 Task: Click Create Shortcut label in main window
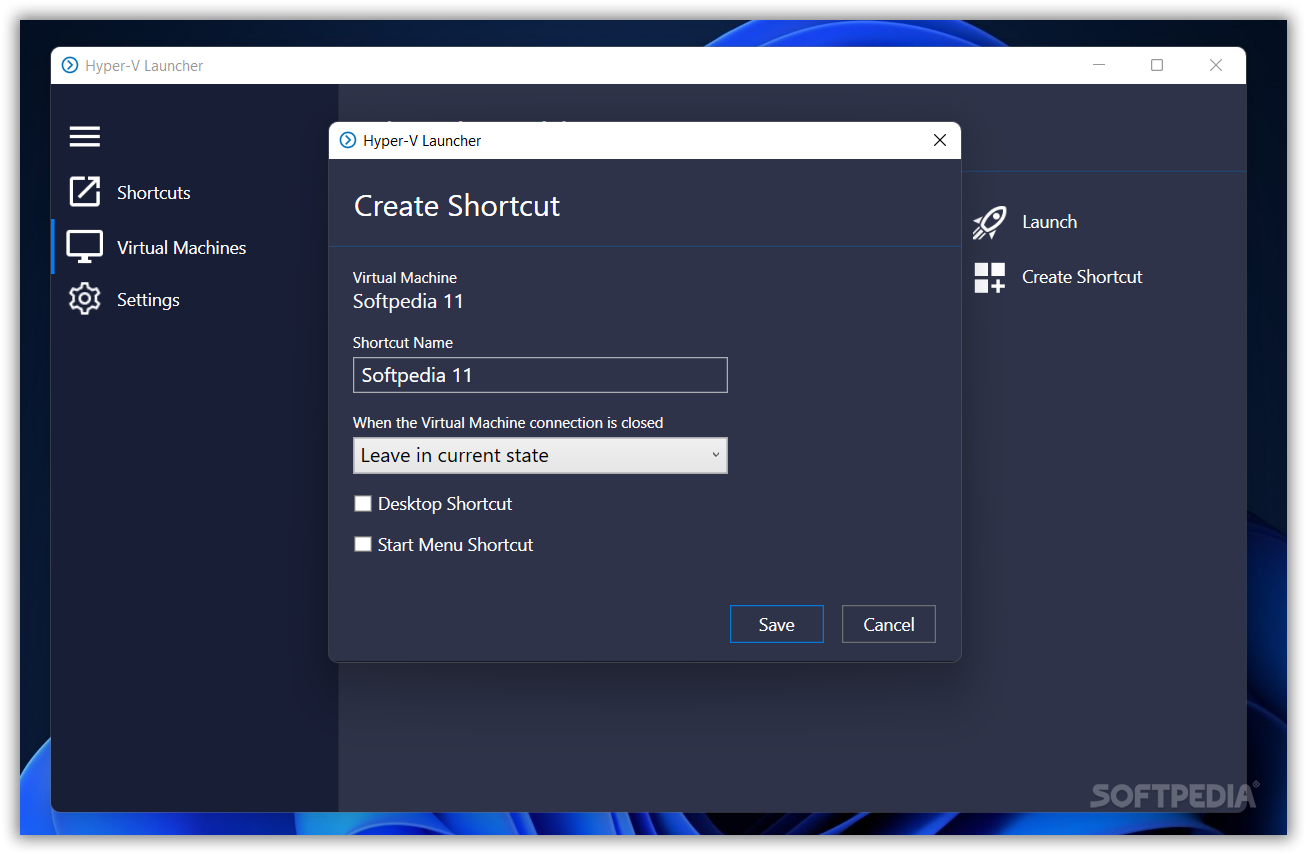point(1082,277)
